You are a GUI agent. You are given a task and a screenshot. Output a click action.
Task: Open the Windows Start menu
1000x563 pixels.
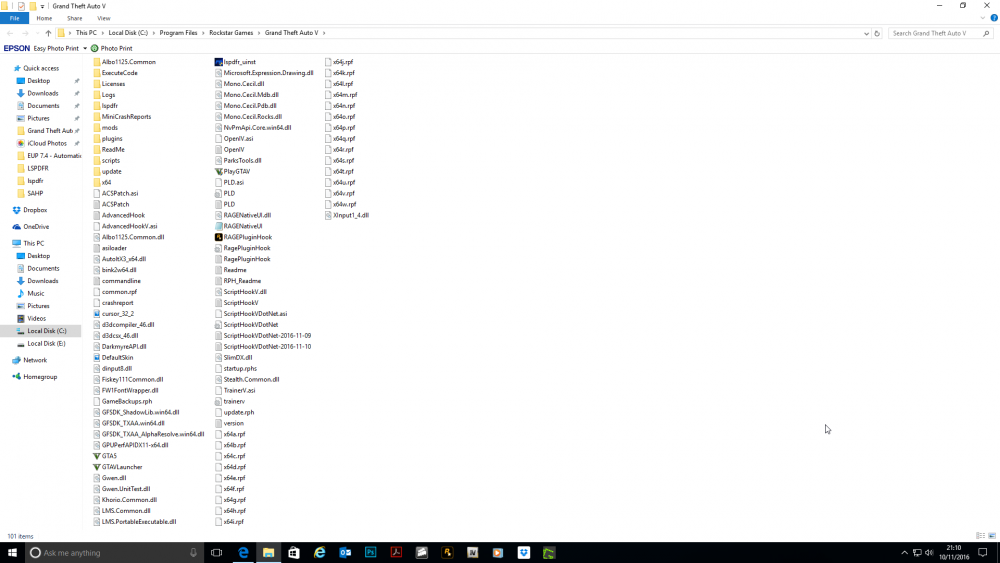(x=12, y=553)
